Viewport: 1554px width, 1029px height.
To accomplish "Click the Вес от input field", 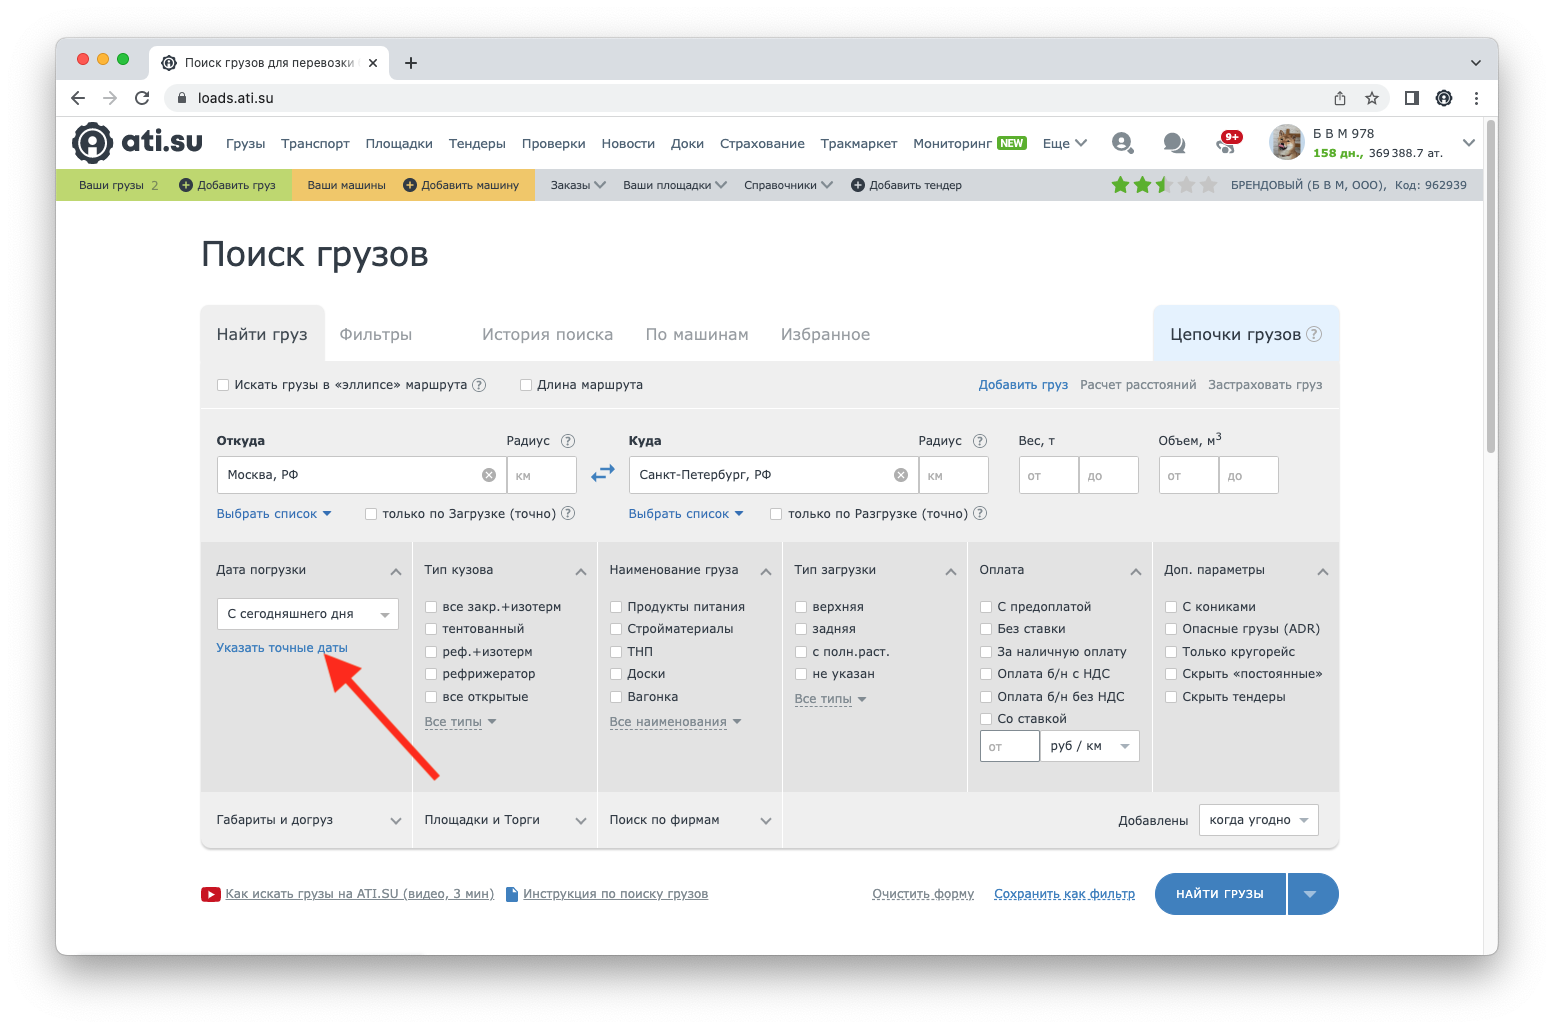I will 1048,475.
